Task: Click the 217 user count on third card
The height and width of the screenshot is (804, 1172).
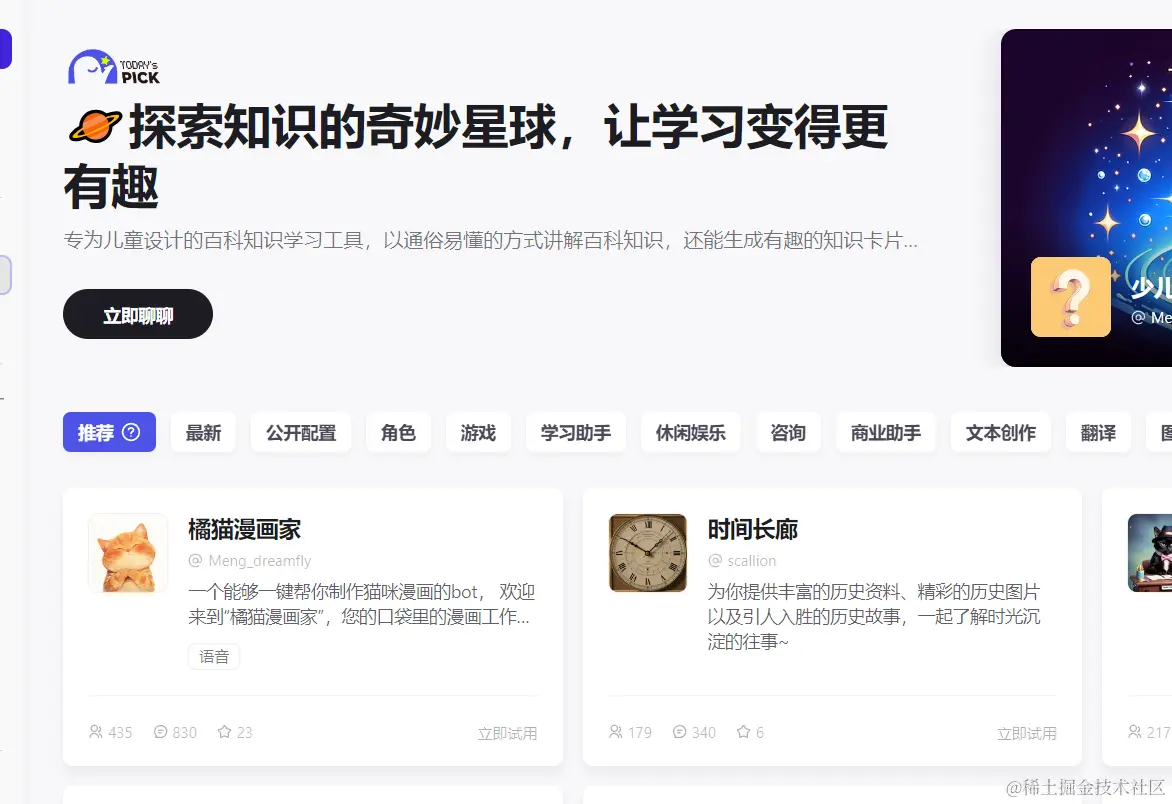Action: coord(1159,732)
